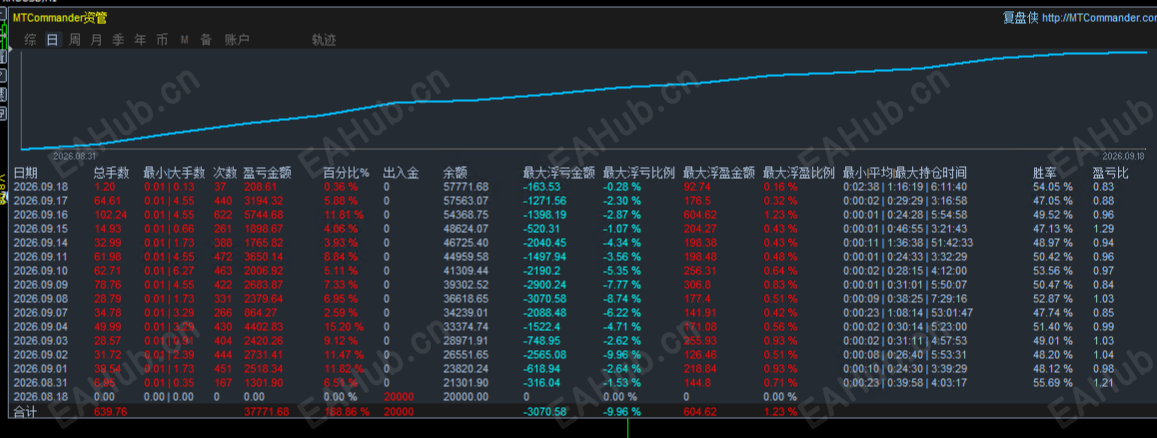
Task: Select the 季 quarterly tab
Action: coord(118,40)
